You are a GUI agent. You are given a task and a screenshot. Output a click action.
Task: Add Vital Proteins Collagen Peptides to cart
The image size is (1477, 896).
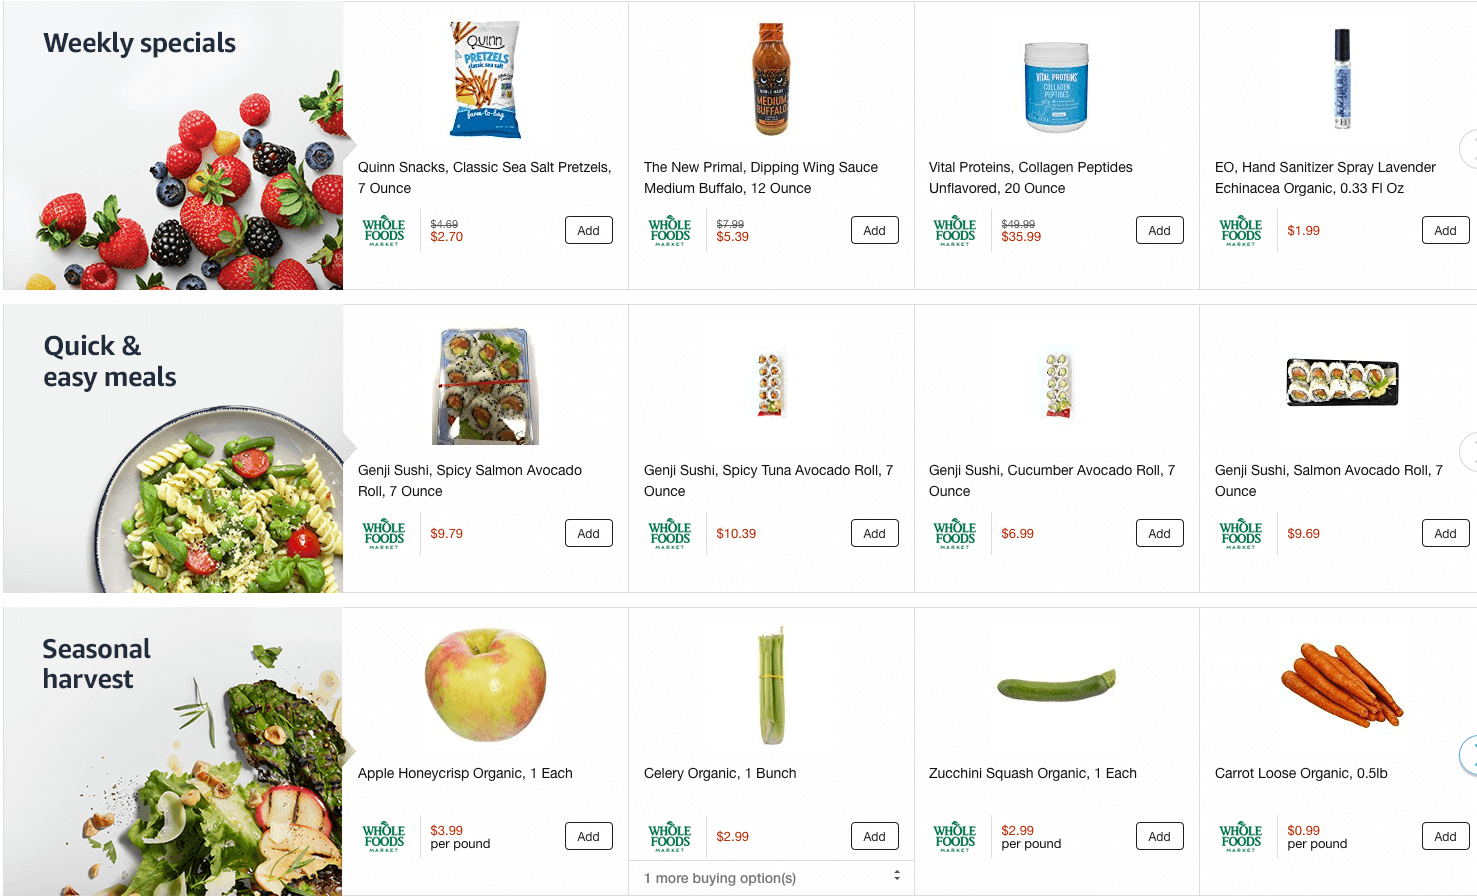coord(1159,230)
